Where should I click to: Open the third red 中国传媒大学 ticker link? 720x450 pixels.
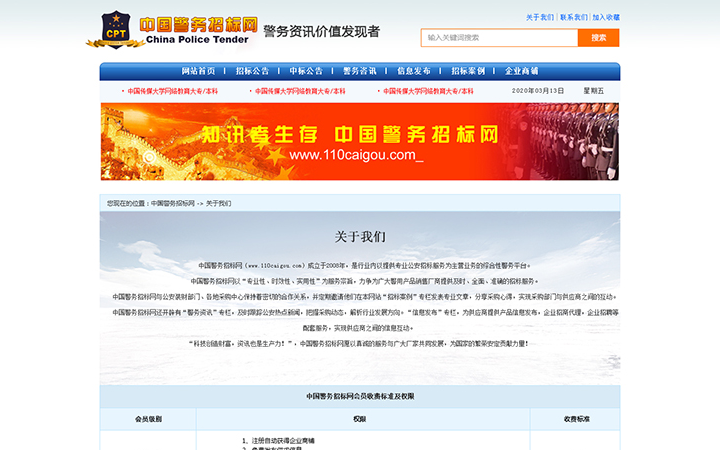pos(428,91)
